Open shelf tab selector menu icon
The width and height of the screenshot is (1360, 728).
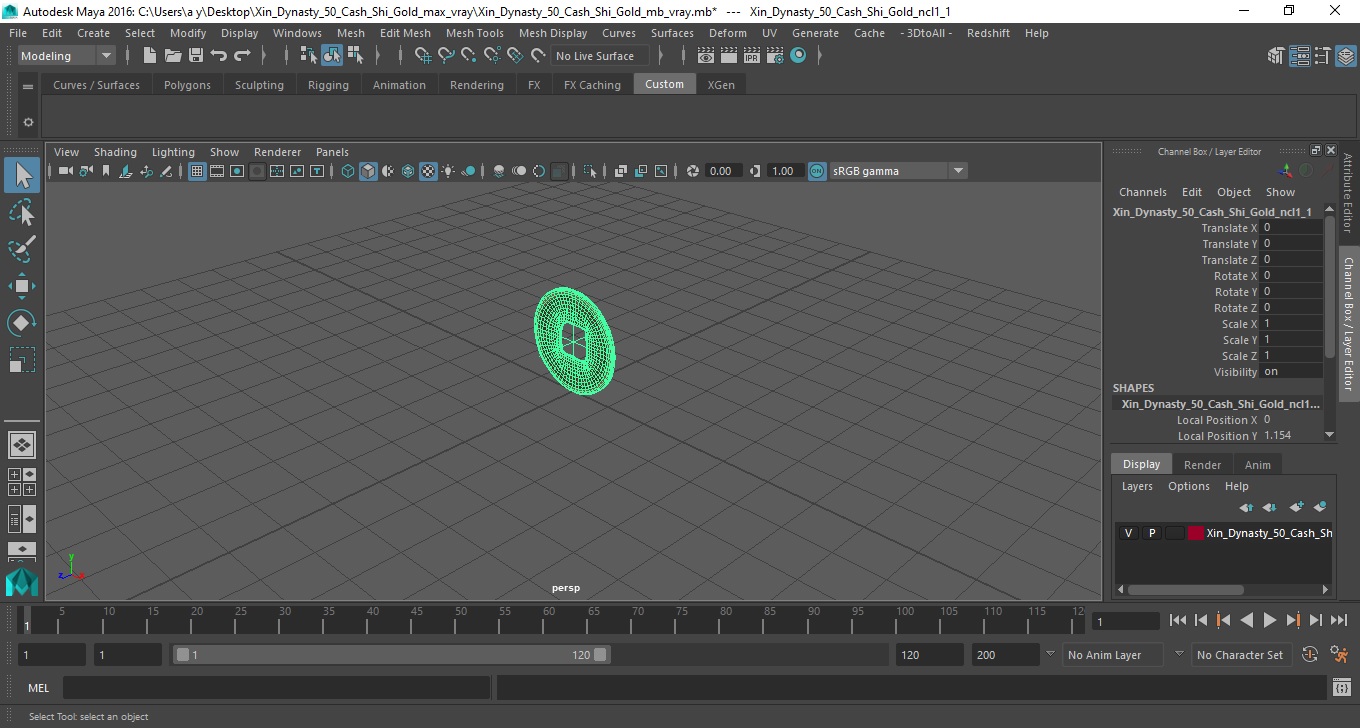pyautogui.click(x=28, y=86)
